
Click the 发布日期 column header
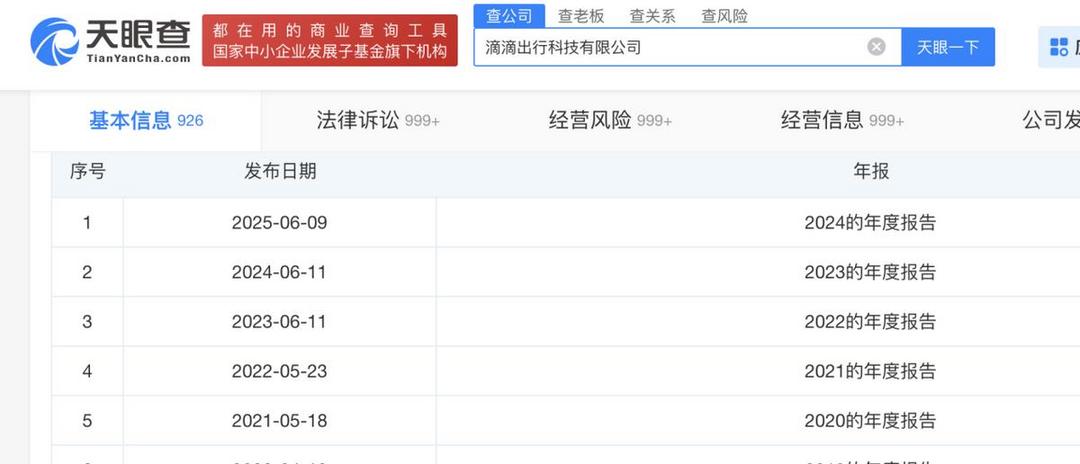[280, 171]
